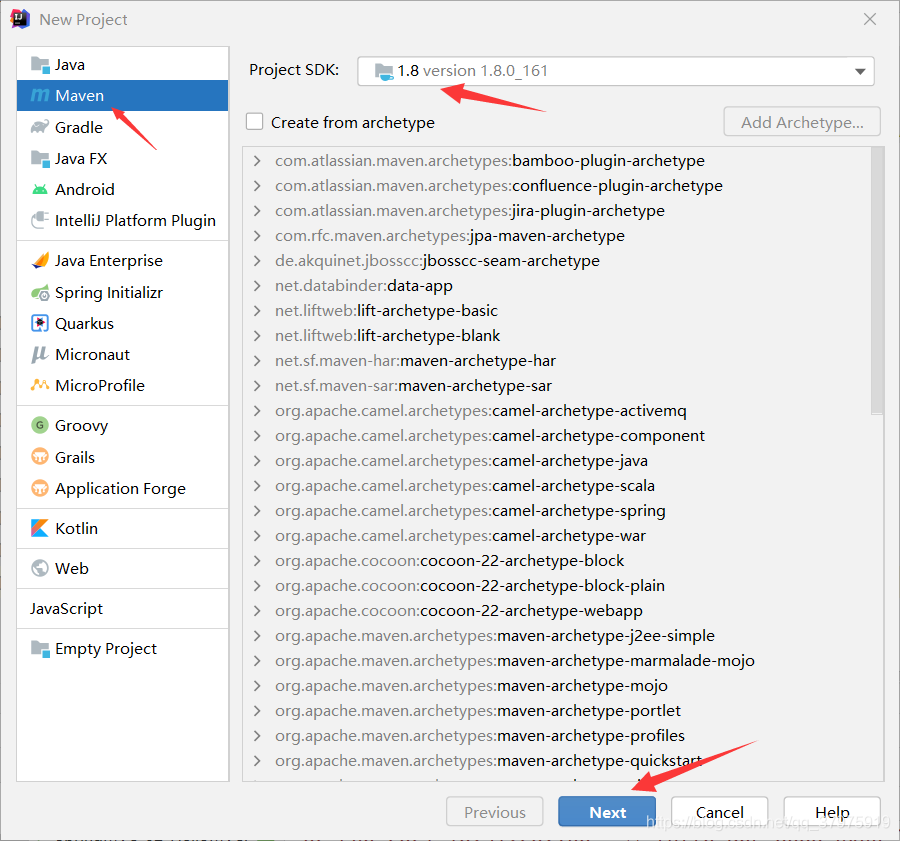Click the Android robot icon

pyautogui.click(x=40, y=189)
